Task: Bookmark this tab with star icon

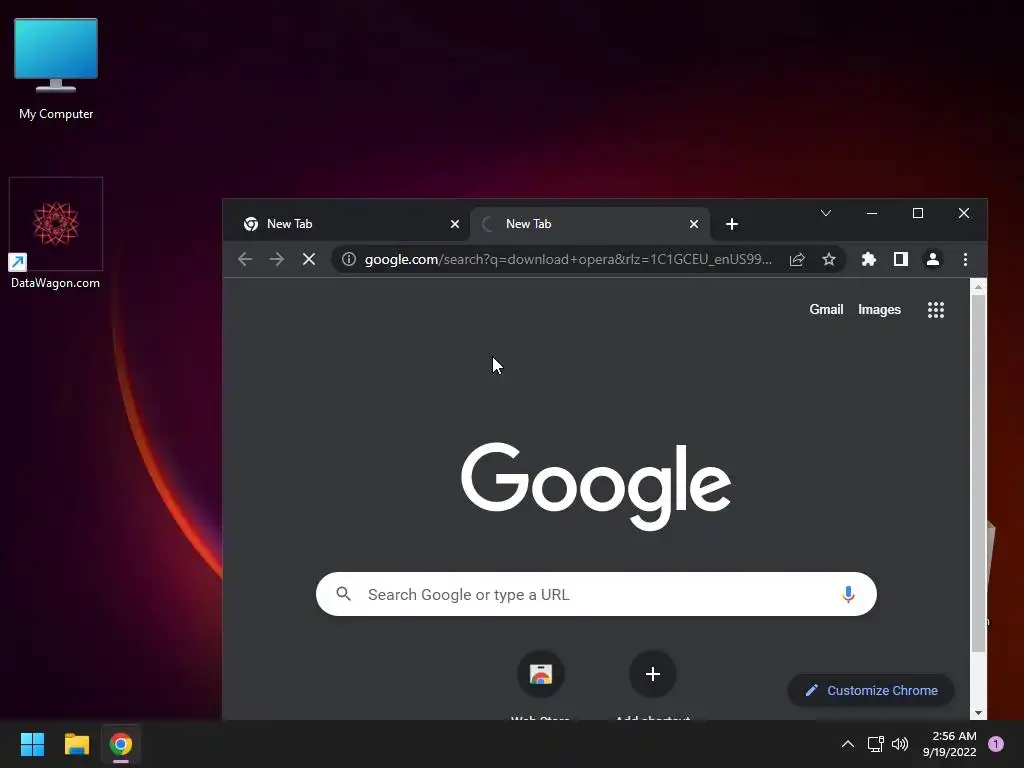Action: 829,259
